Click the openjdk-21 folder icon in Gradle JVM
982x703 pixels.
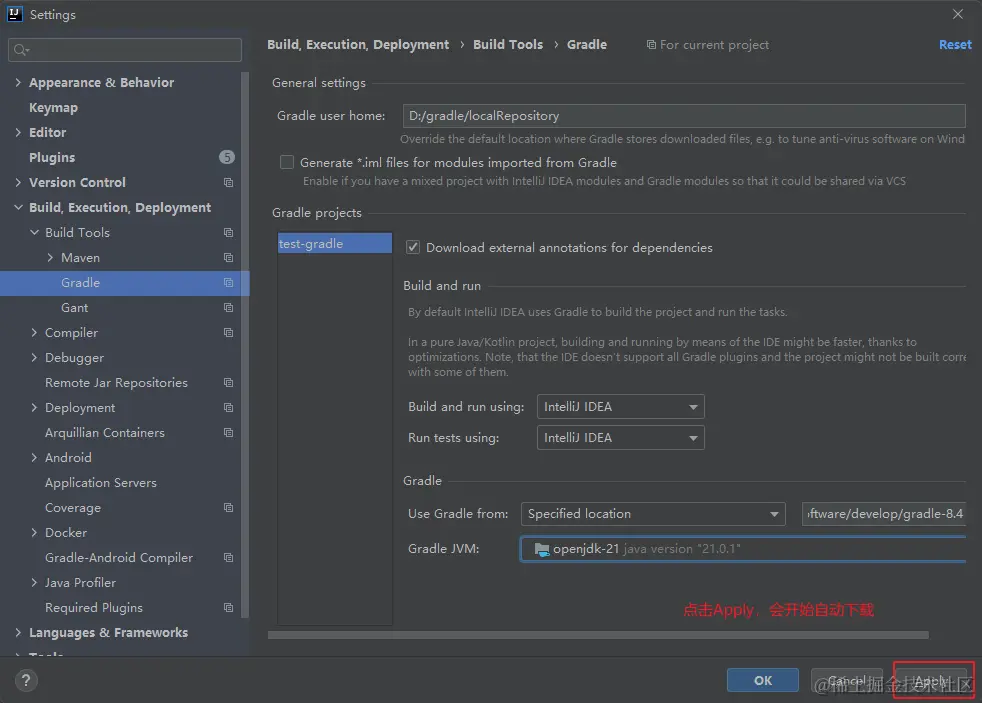(542, 549)
